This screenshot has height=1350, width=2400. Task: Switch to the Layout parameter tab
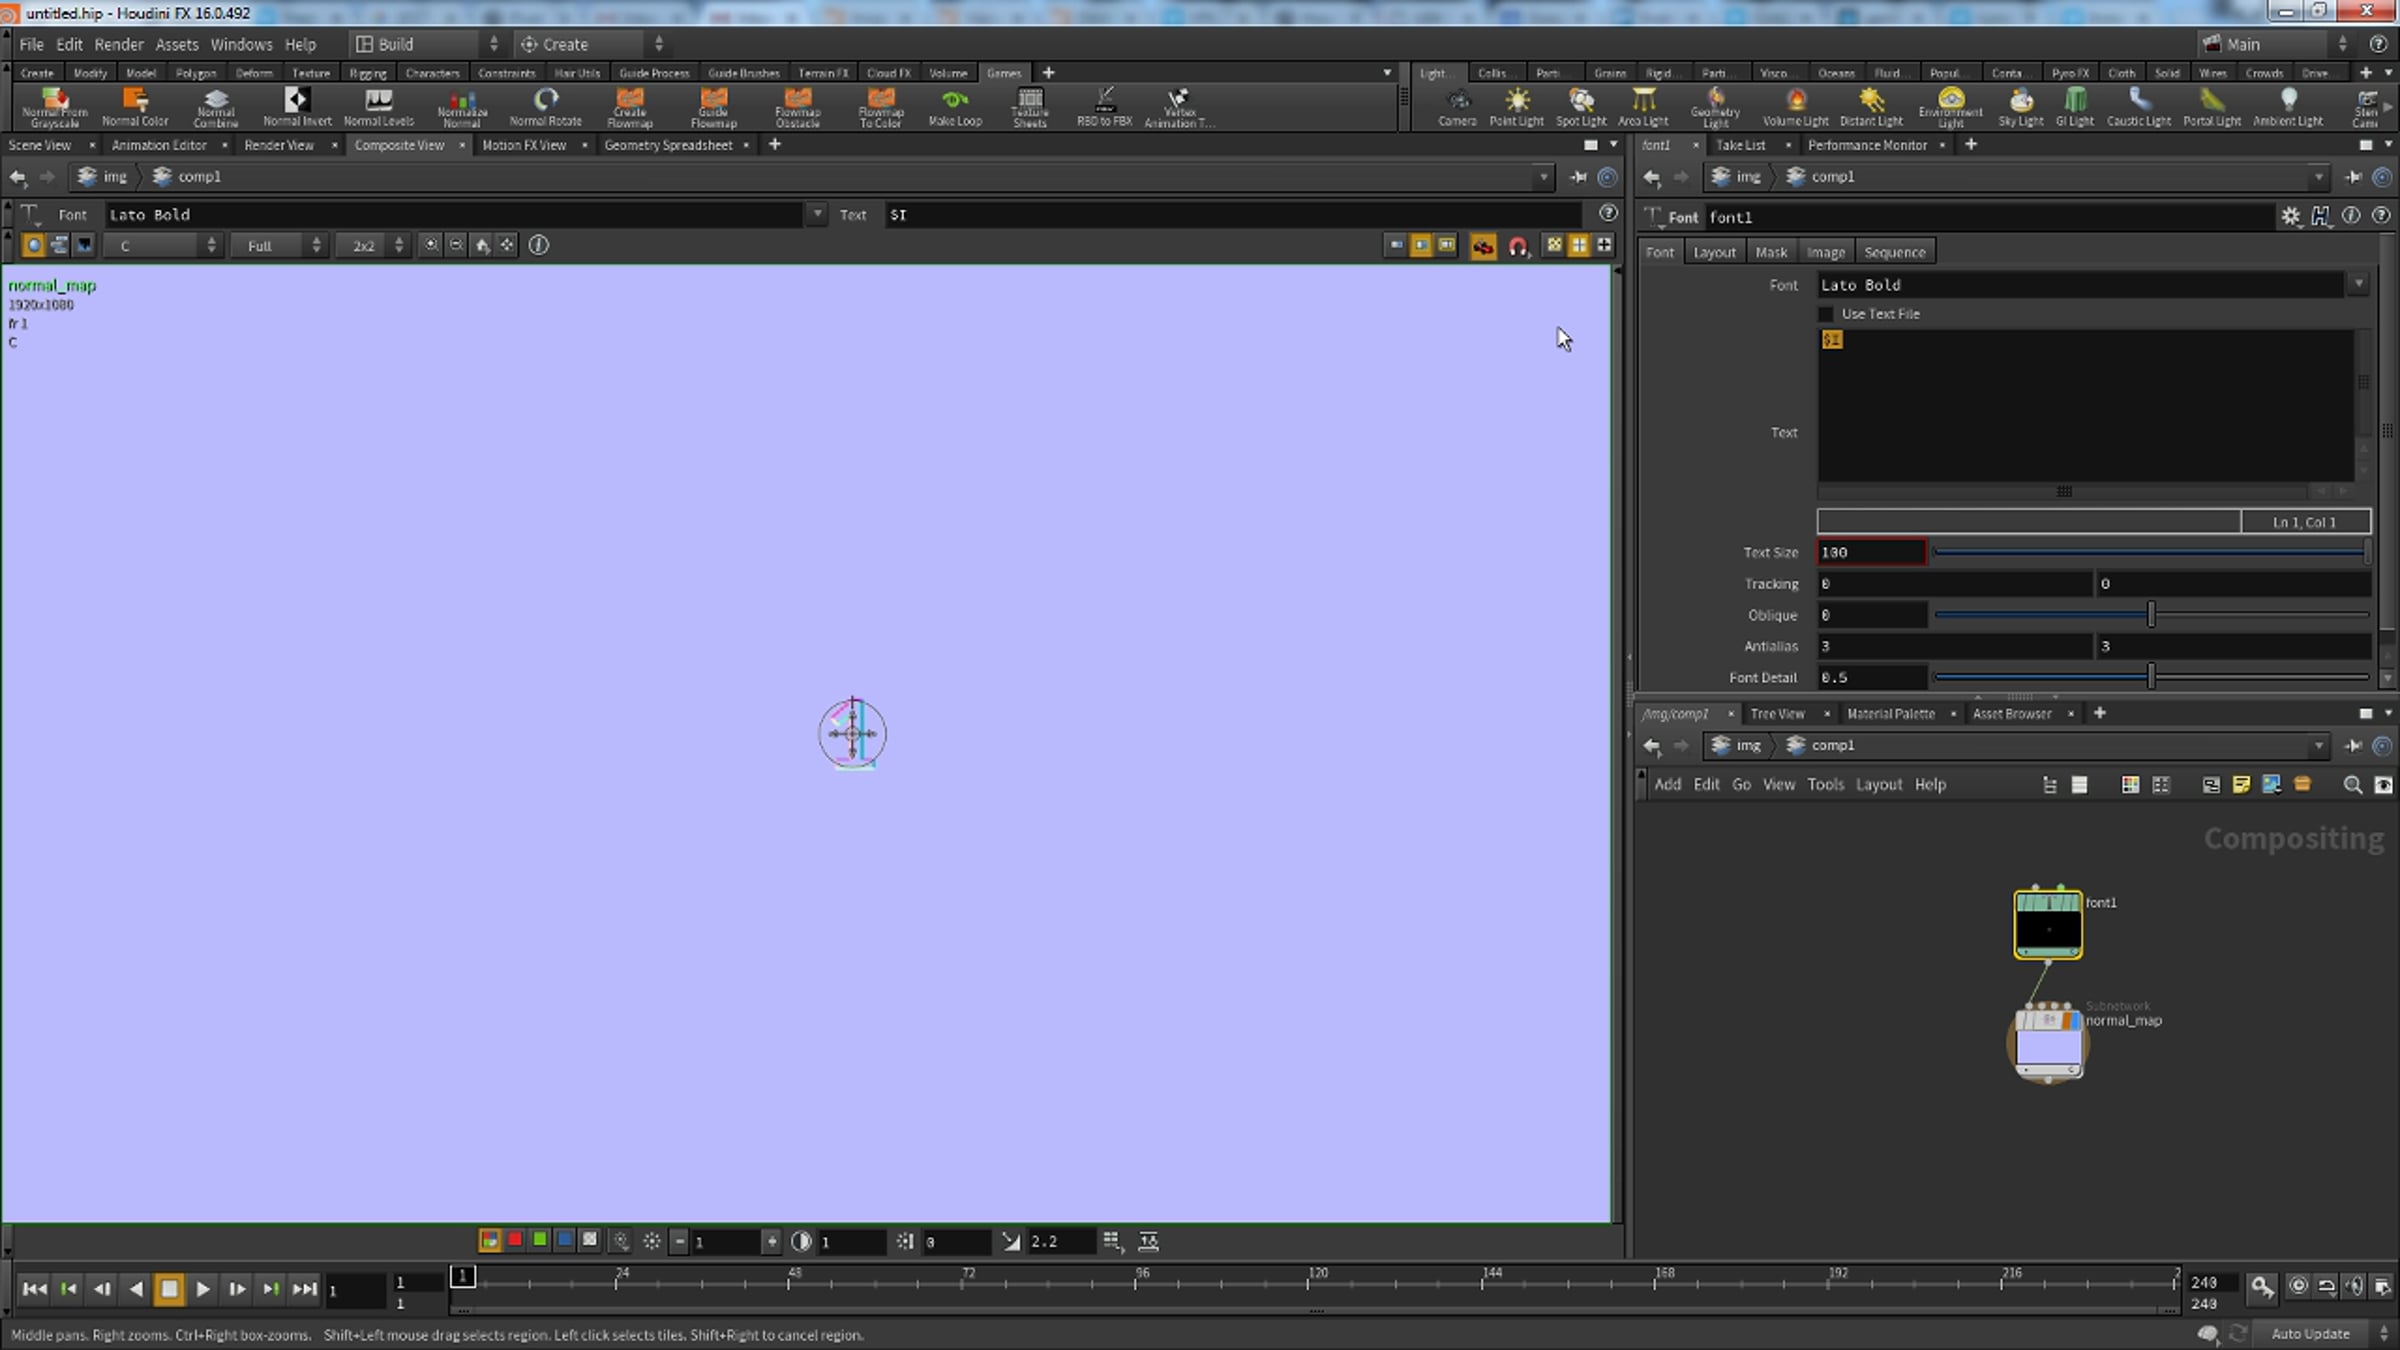pyautogui.click(x=1714, y=252)
